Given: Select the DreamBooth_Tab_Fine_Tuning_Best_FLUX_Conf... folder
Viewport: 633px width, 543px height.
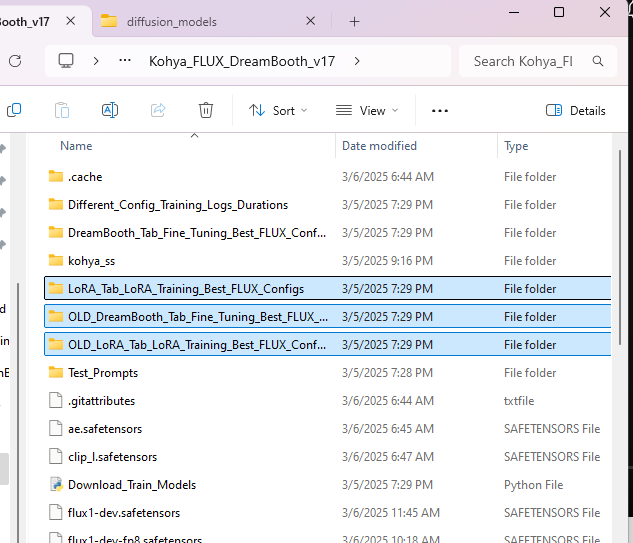Looking at the screenshot, I should click(x=328, y=233).
